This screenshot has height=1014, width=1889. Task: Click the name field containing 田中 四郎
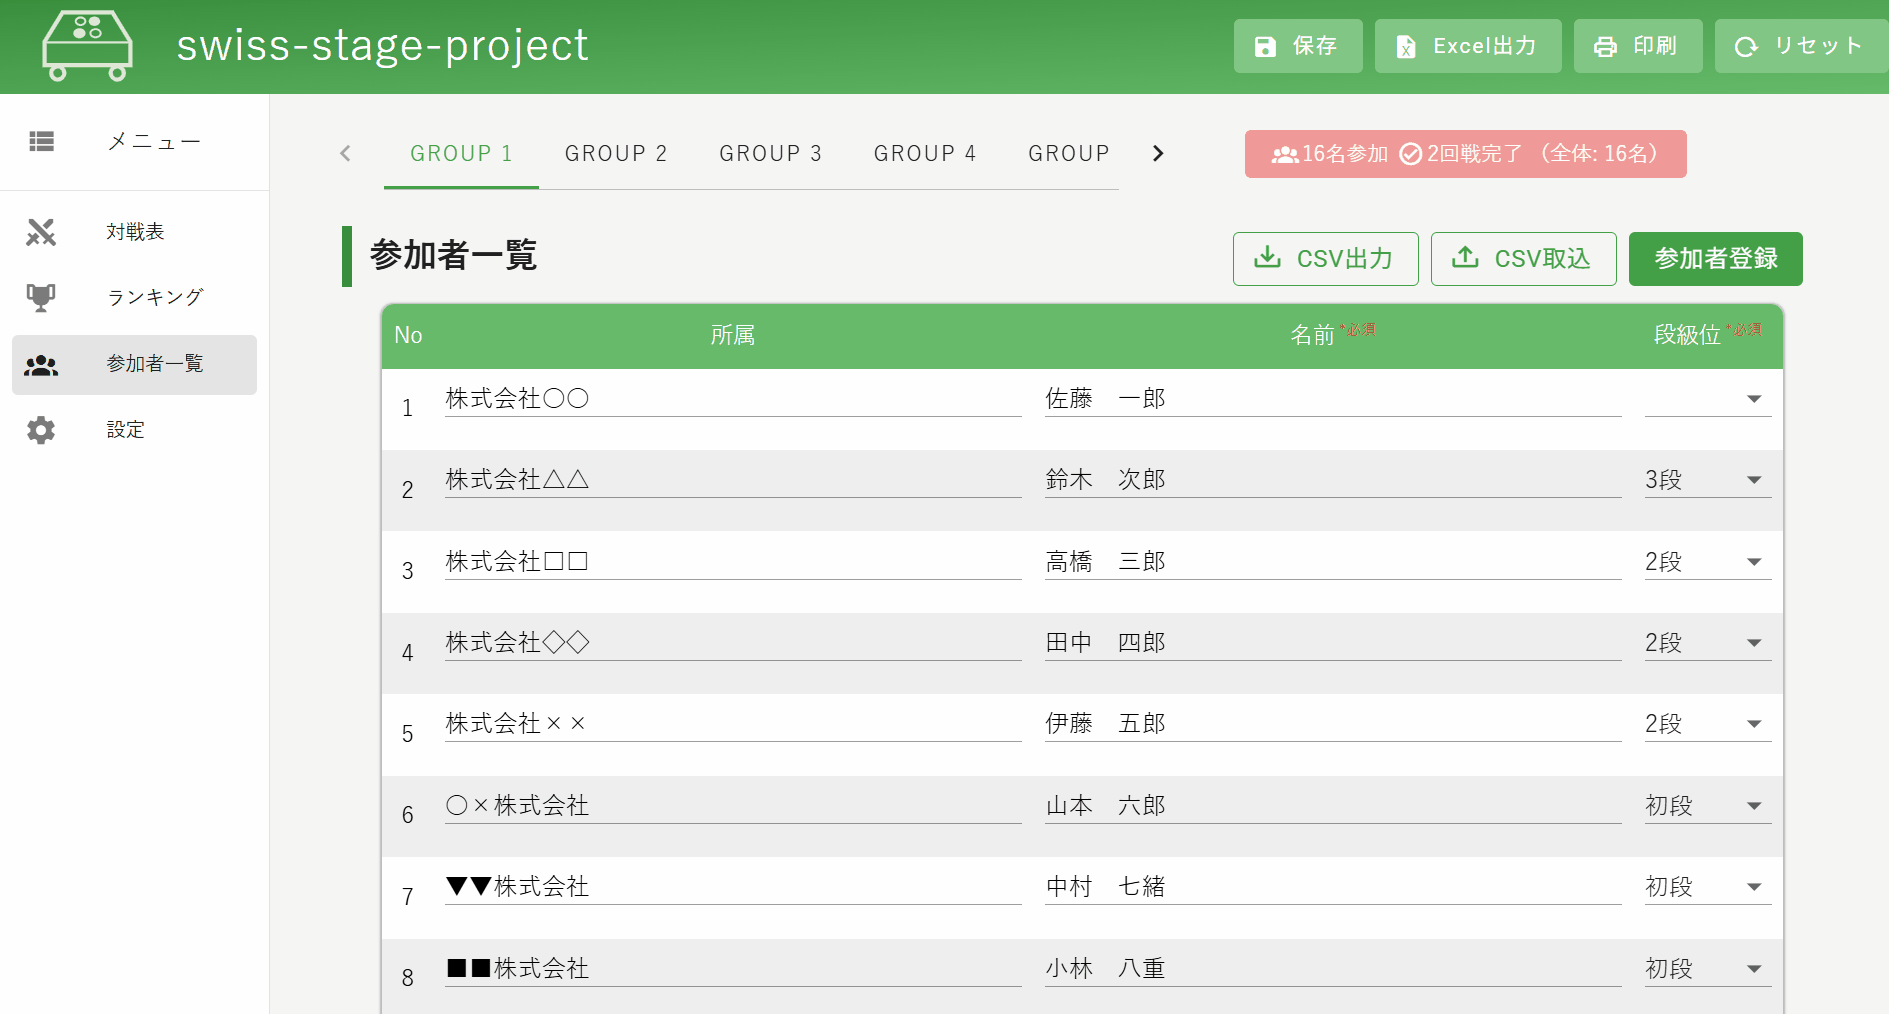coord(1332,643)
